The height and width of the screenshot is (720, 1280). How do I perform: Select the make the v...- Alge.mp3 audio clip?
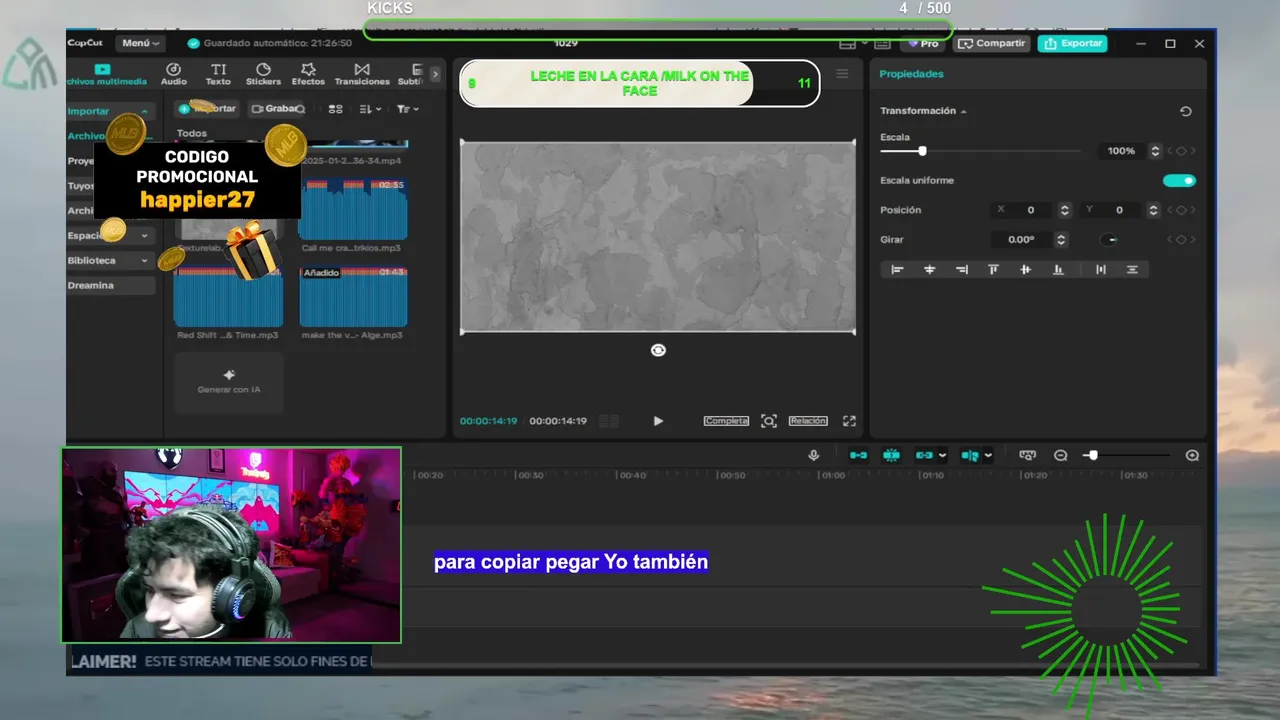click(353, 302)
